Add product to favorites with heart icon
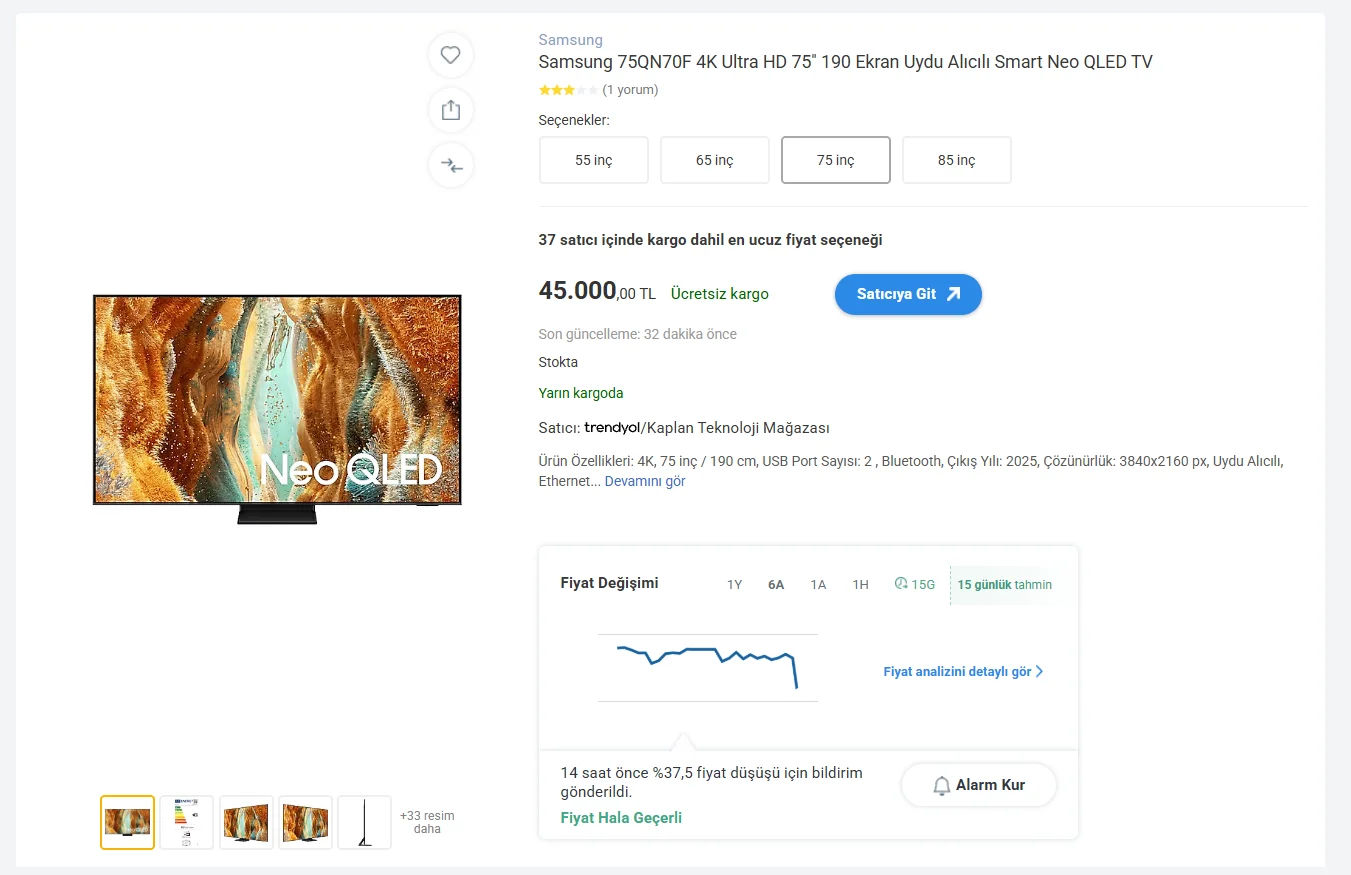 click(x=451, y=55)
